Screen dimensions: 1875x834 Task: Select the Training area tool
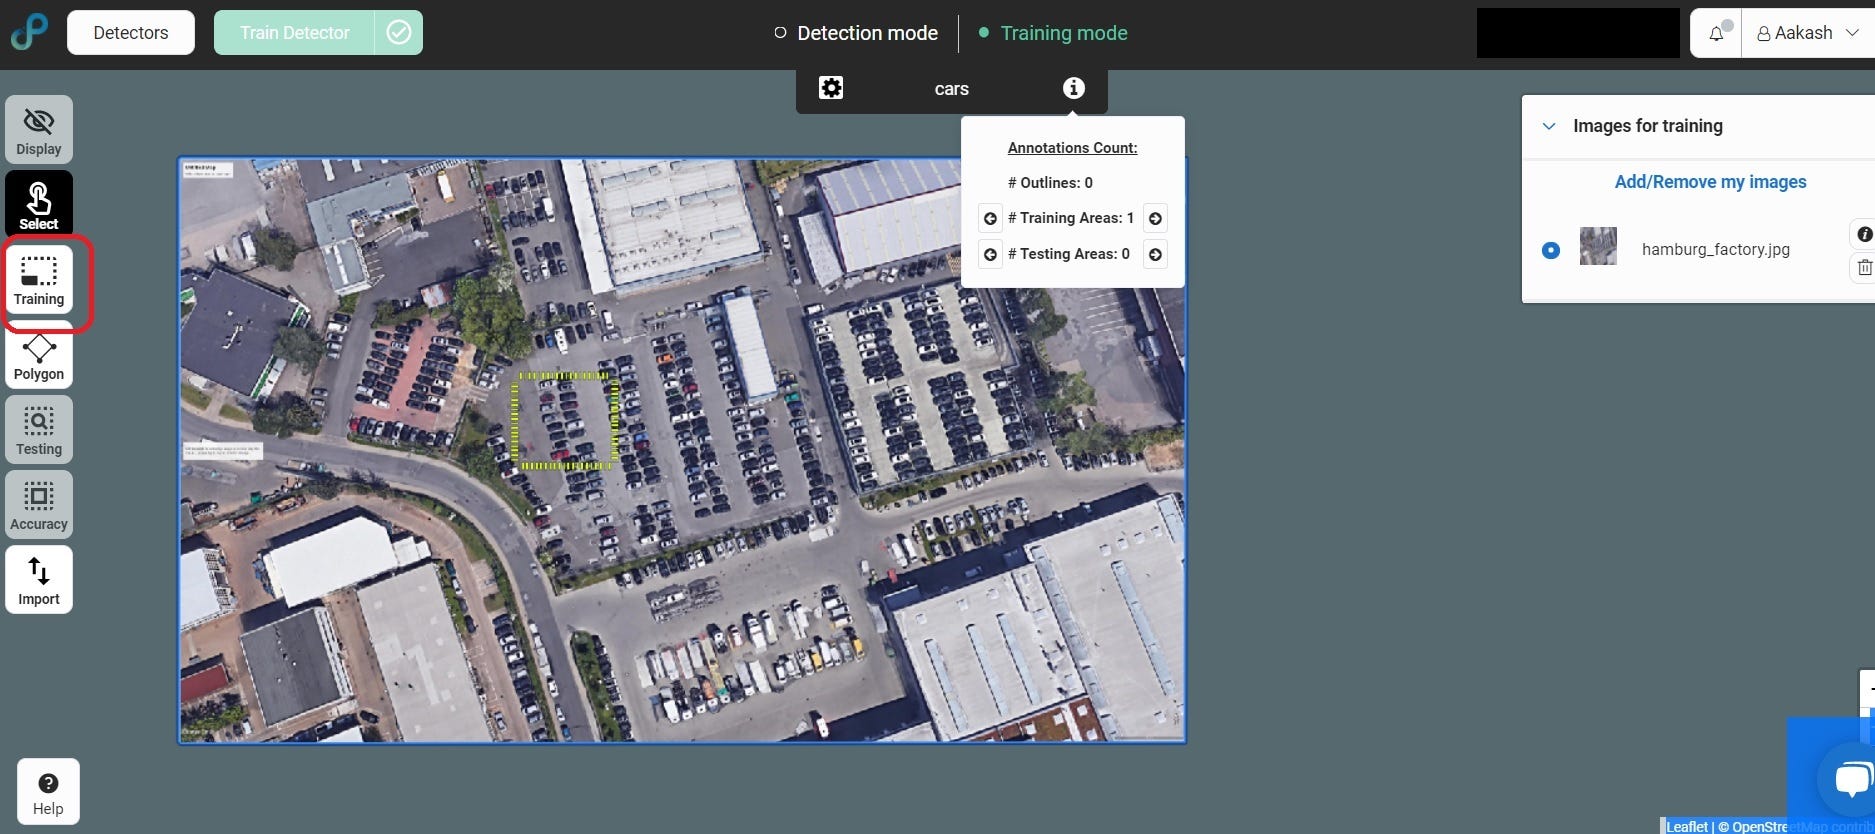(x=39, y=280)
